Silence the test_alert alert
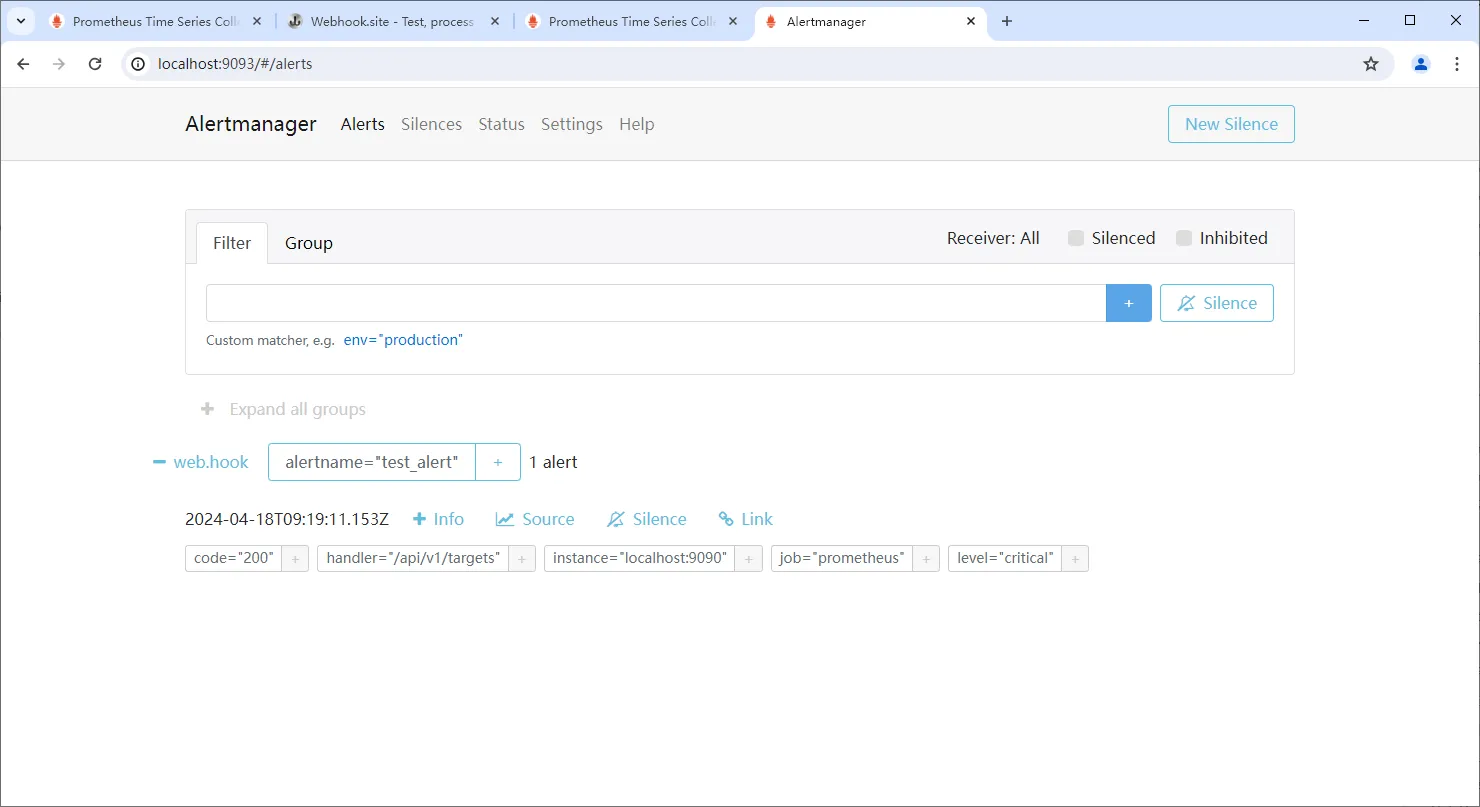Viewport: 1480px width, 807px height. [x=647, y=519]
